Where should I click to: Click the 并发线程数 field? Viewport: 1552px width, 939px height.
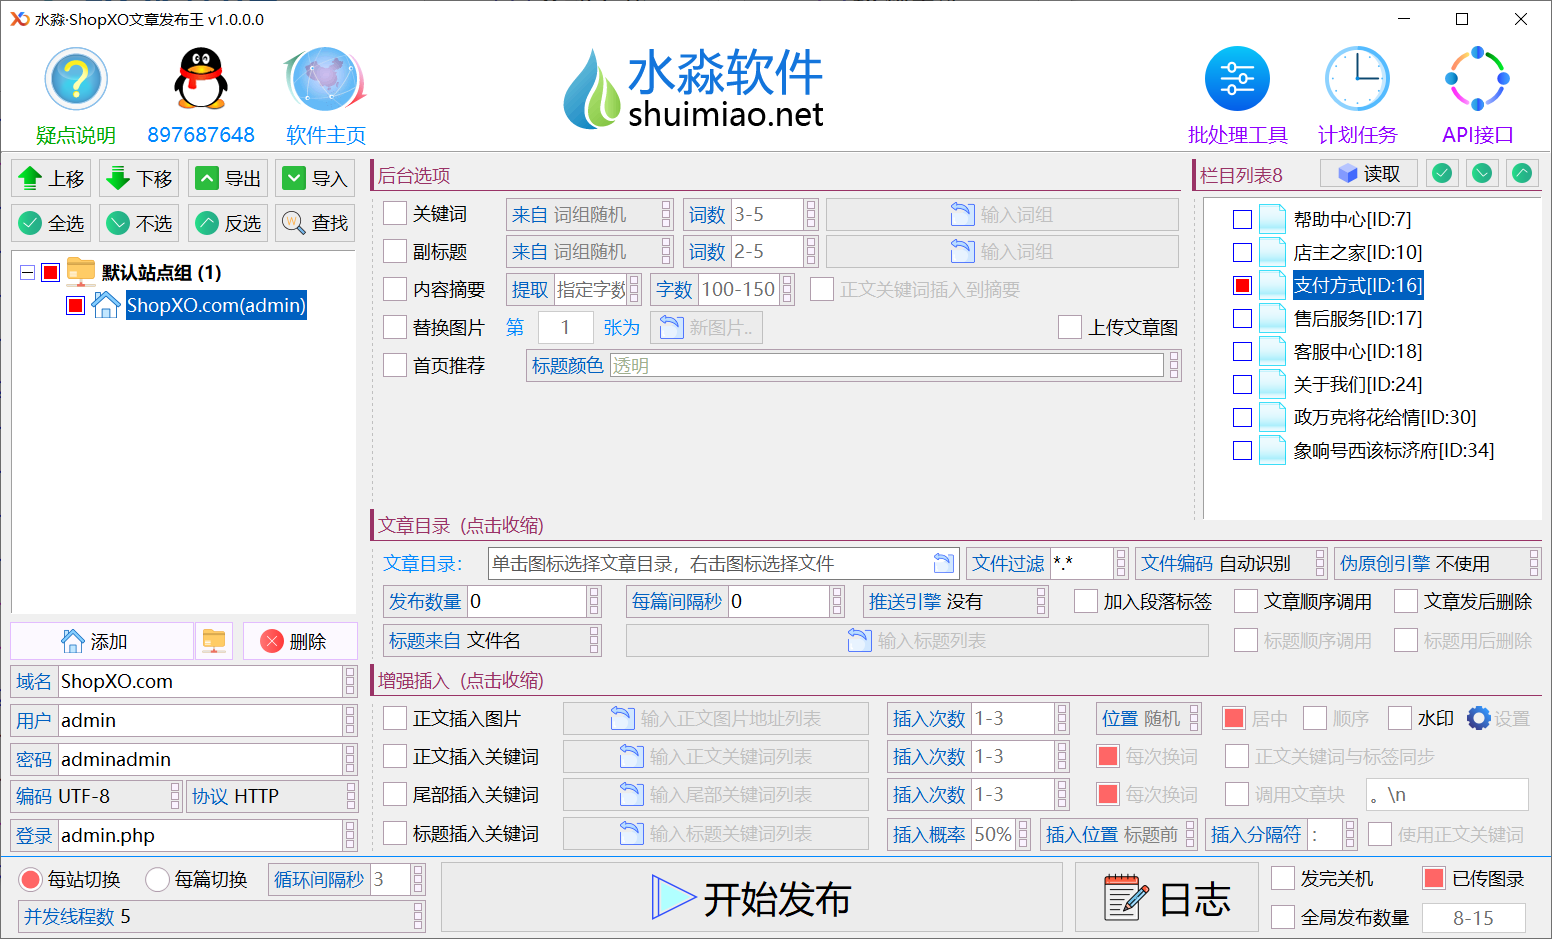pyautogui.click(x=222, y=916)
